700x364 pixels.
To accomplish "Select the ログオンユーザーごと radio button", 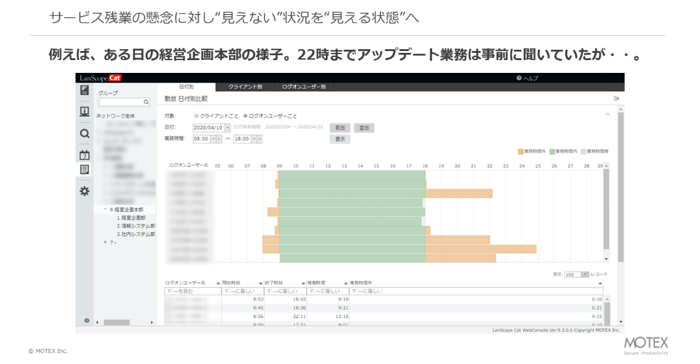I will pyautogui.click(x=245, y=116).
